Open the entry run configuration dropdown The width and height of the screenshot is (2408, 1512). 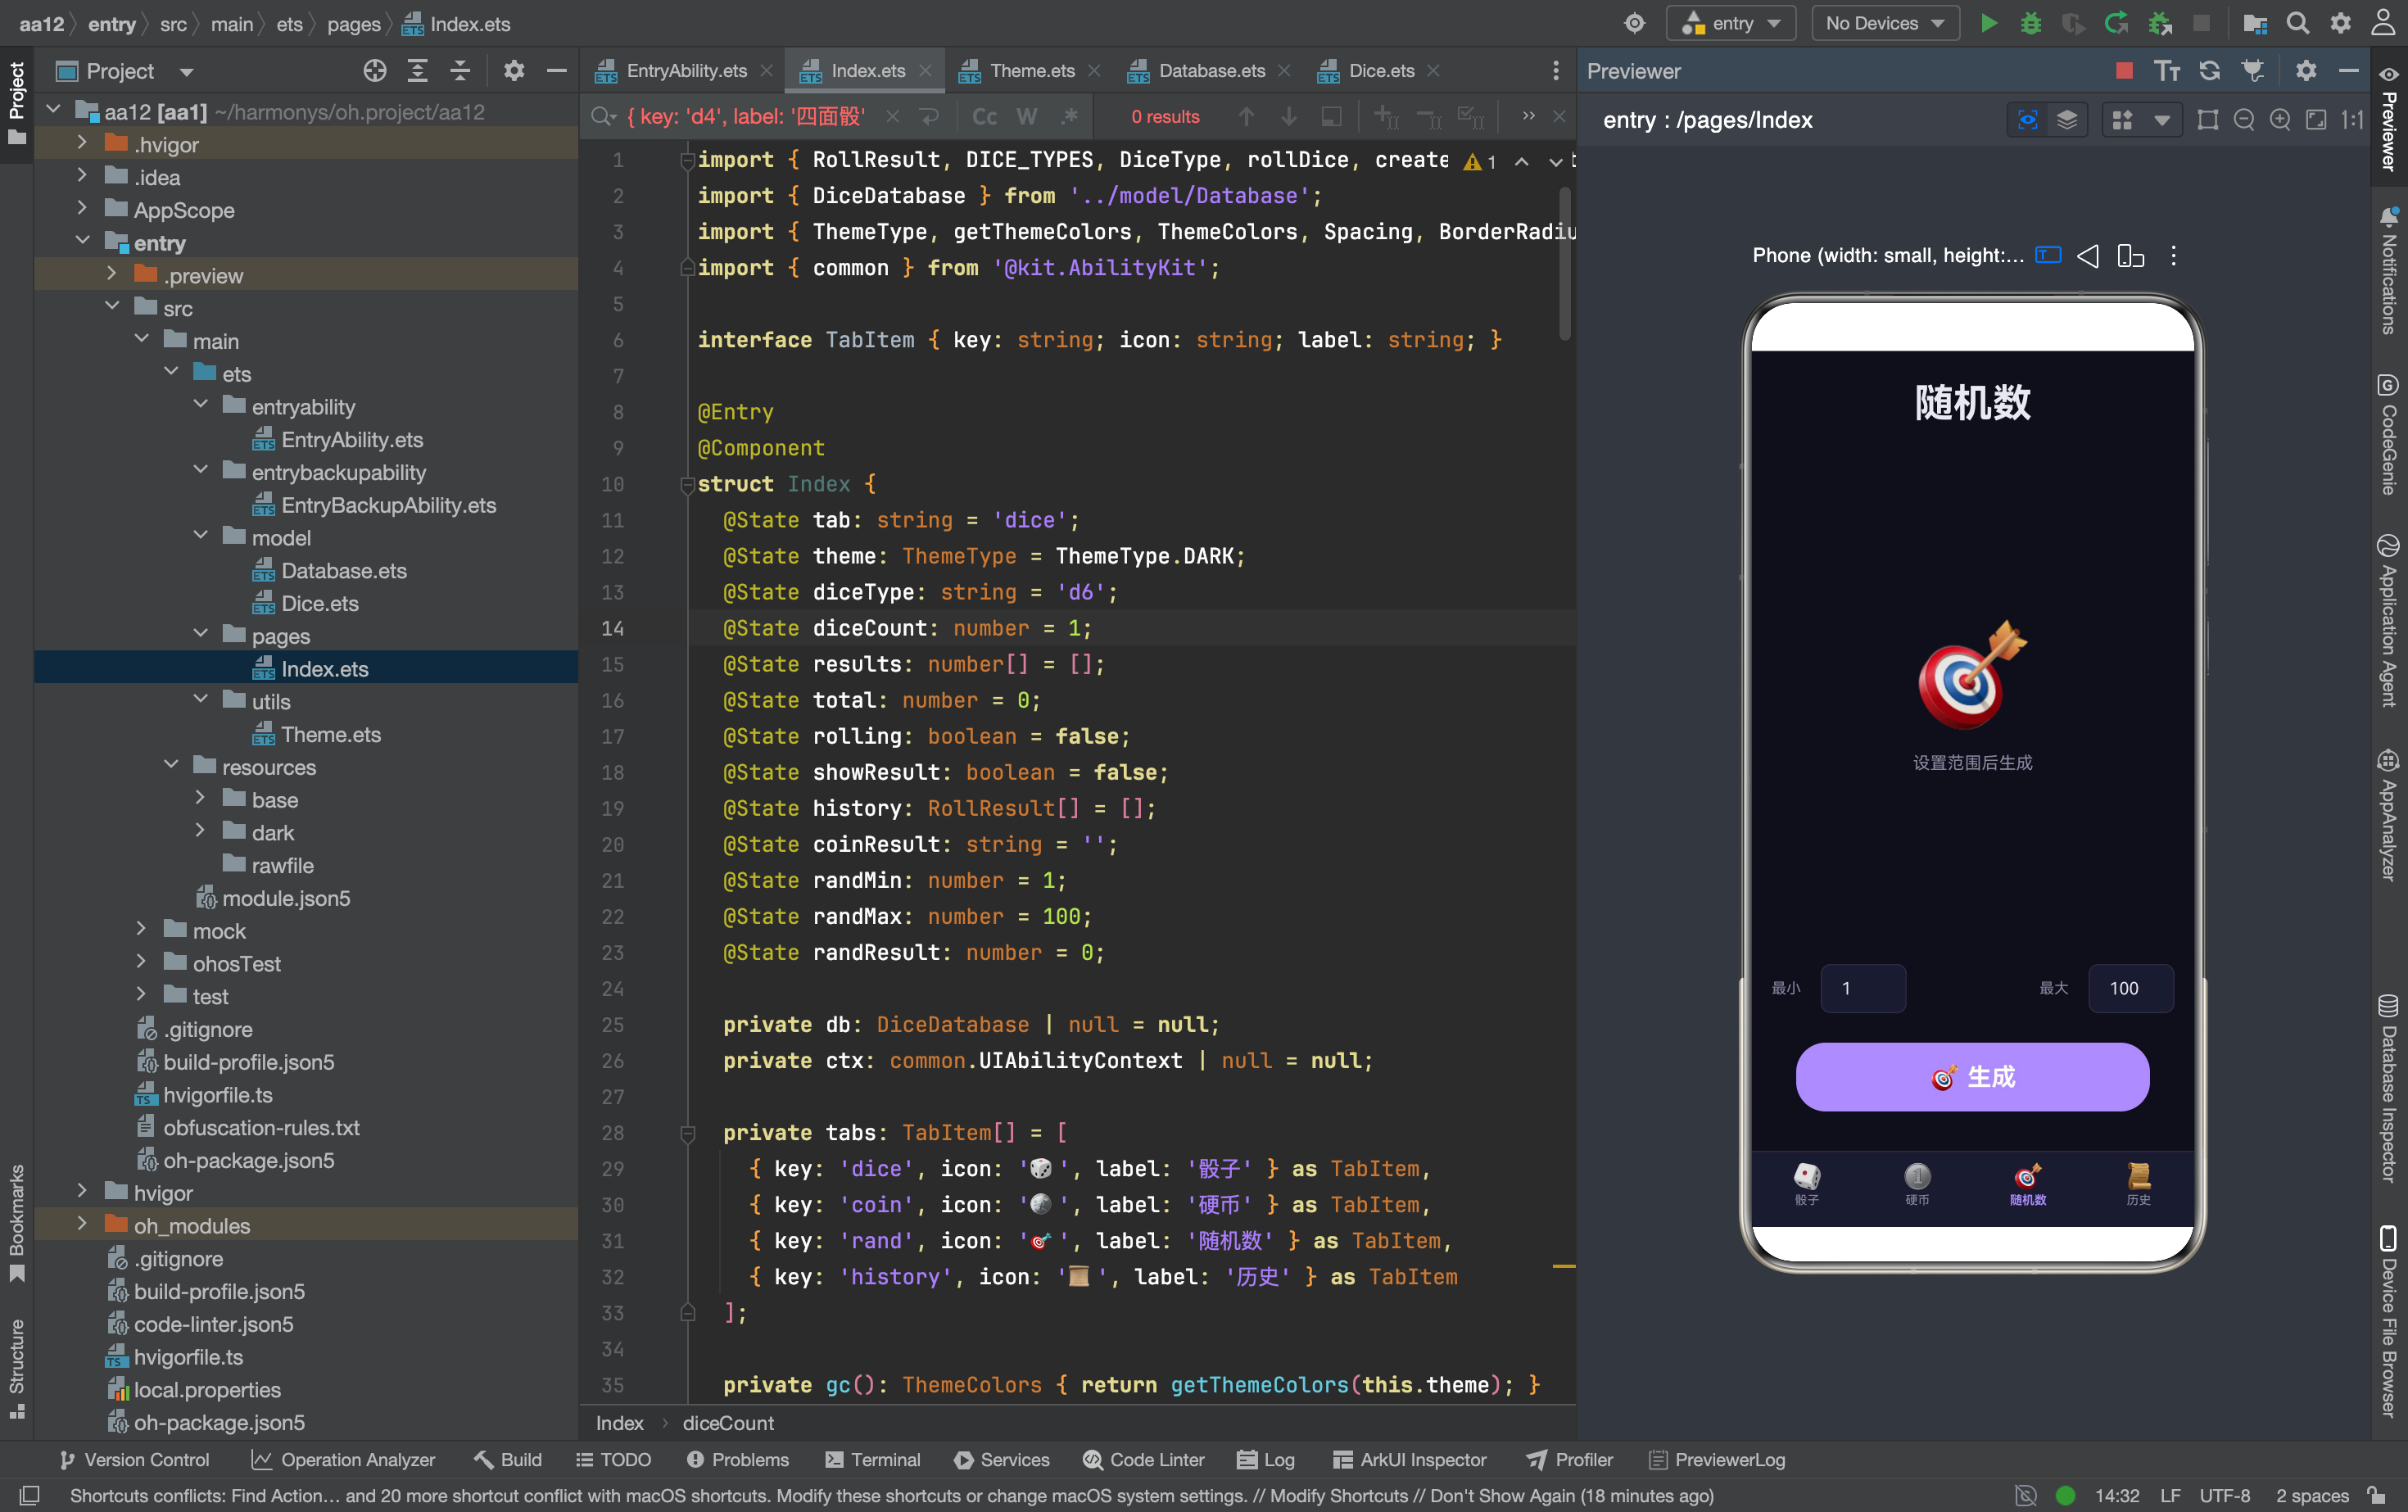pos(1731,23)
